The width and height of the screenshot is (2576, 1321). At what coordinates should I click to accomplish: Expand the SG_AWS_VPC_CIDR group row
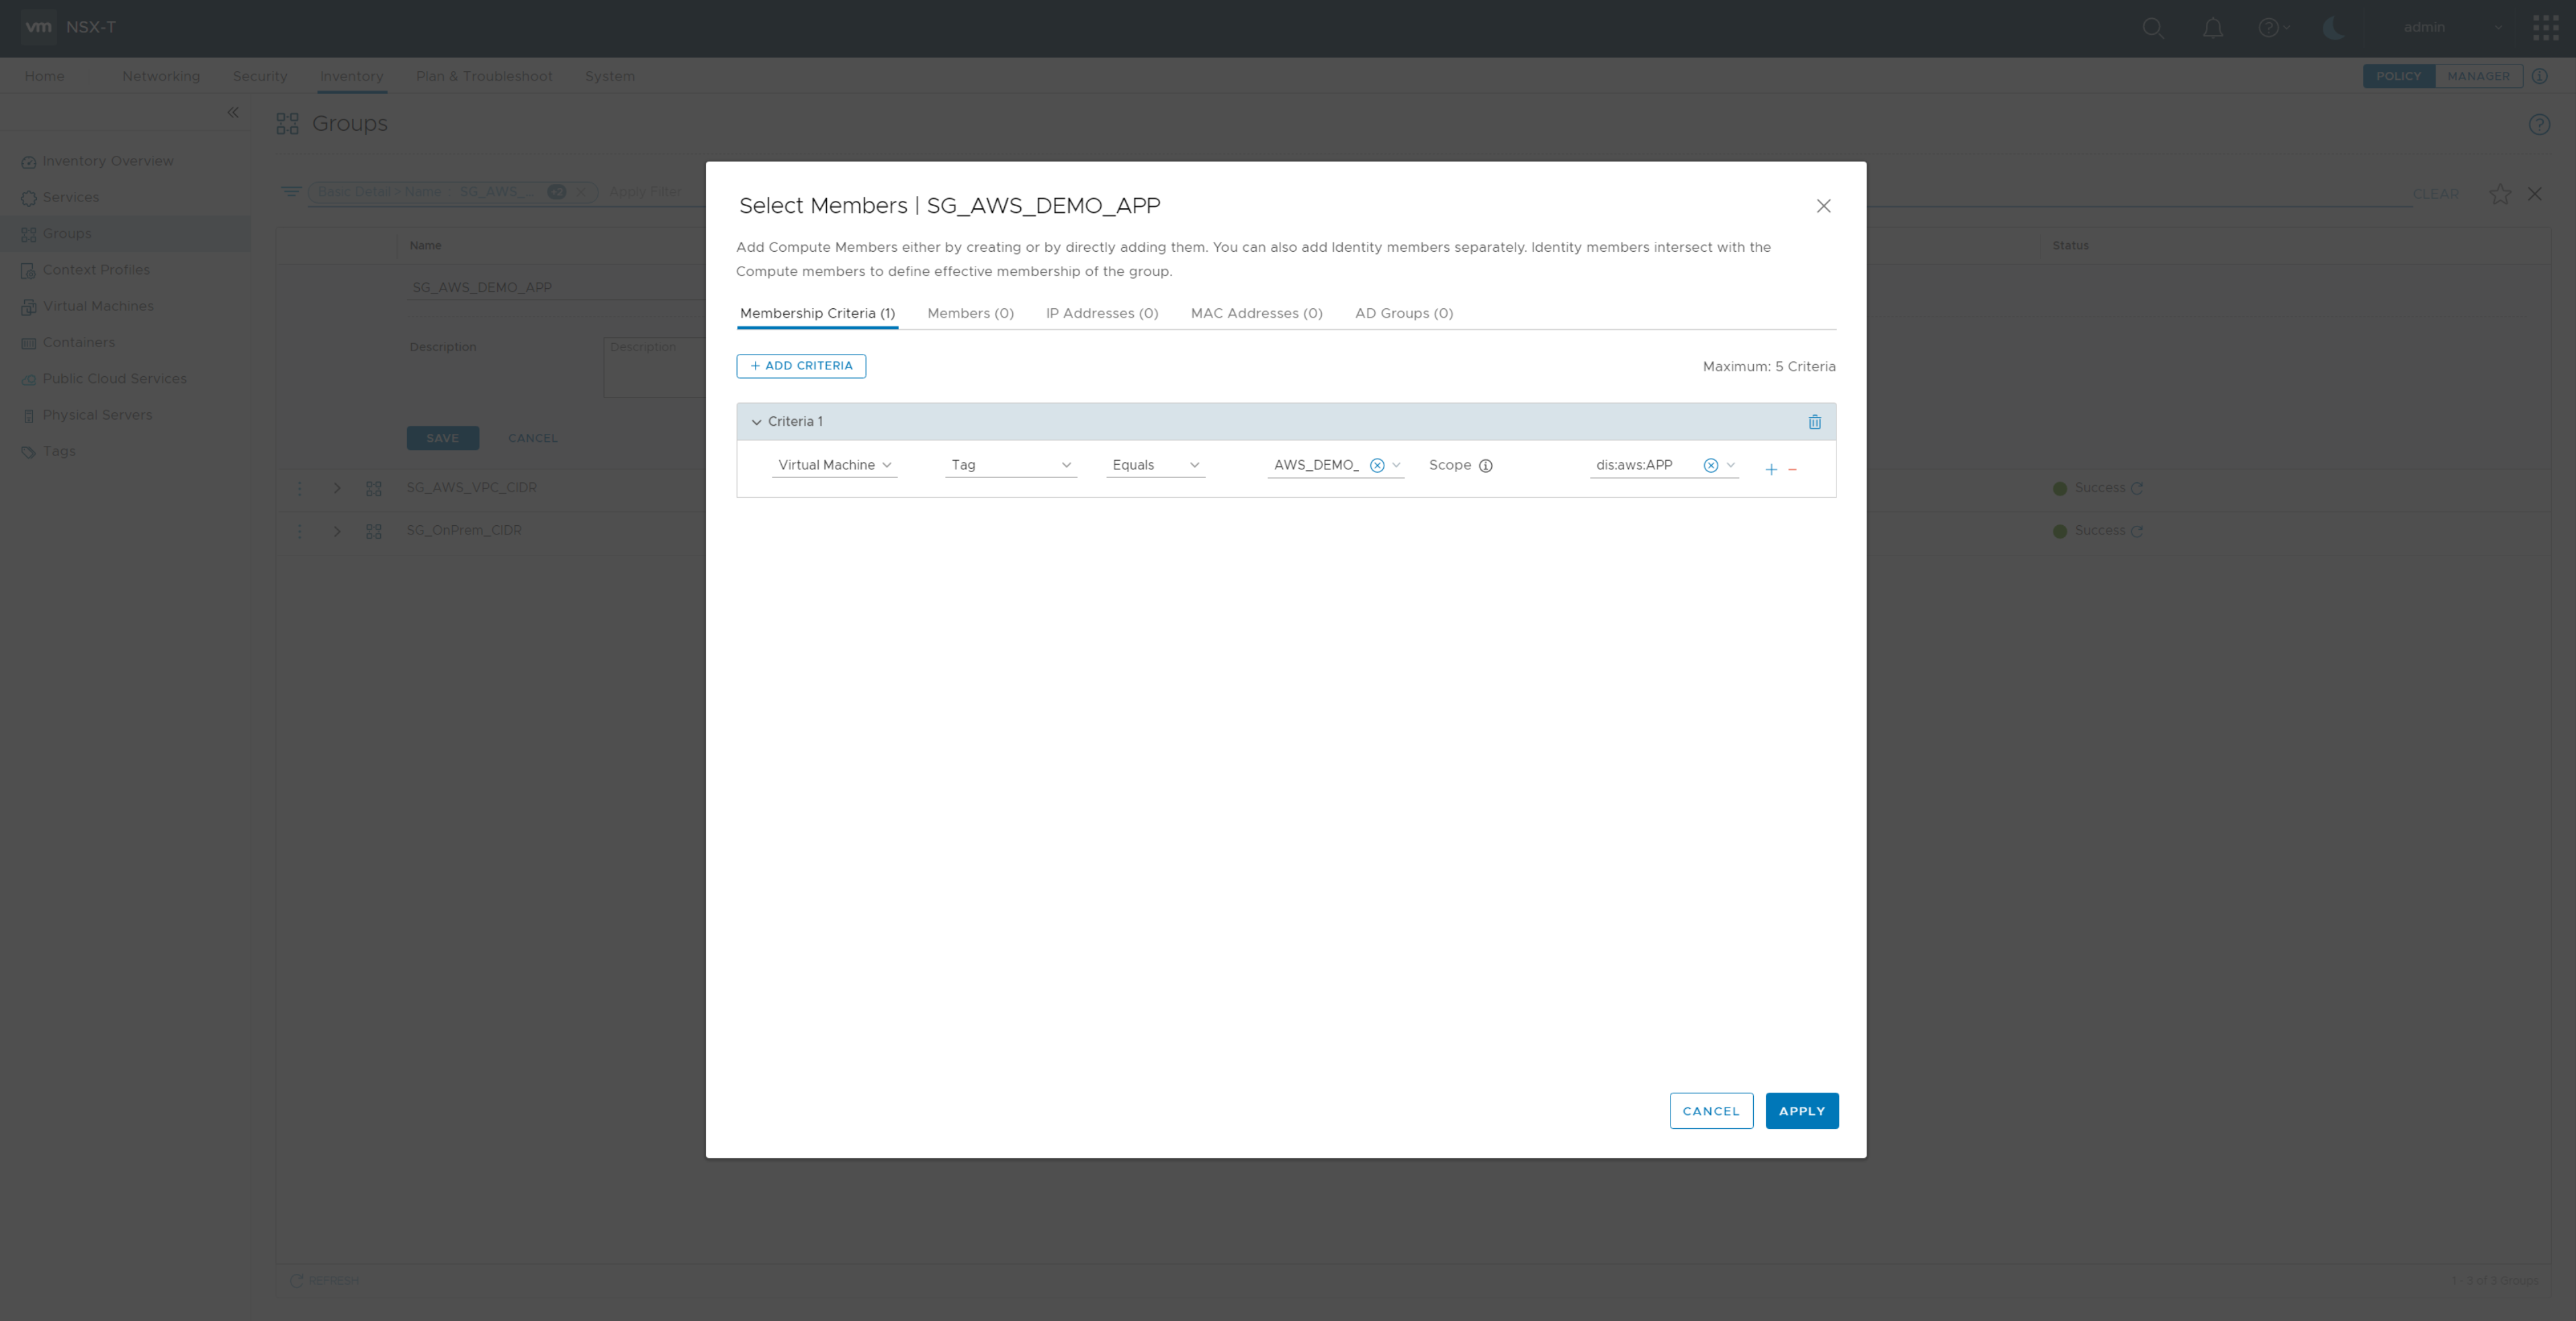[x=337, y=488]
